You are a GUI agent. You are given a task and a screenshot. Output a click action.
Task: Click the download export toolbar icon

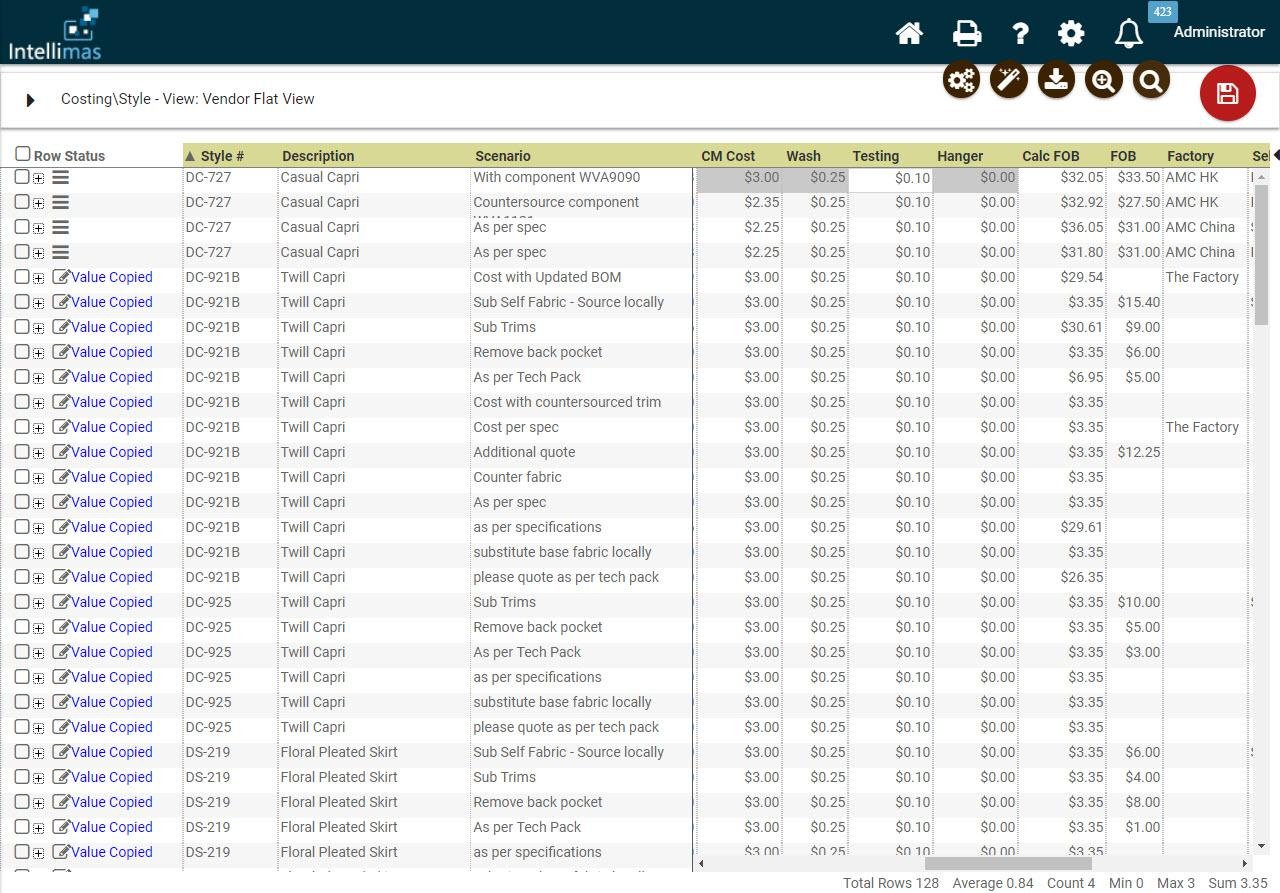click(x=1056, y=80)
